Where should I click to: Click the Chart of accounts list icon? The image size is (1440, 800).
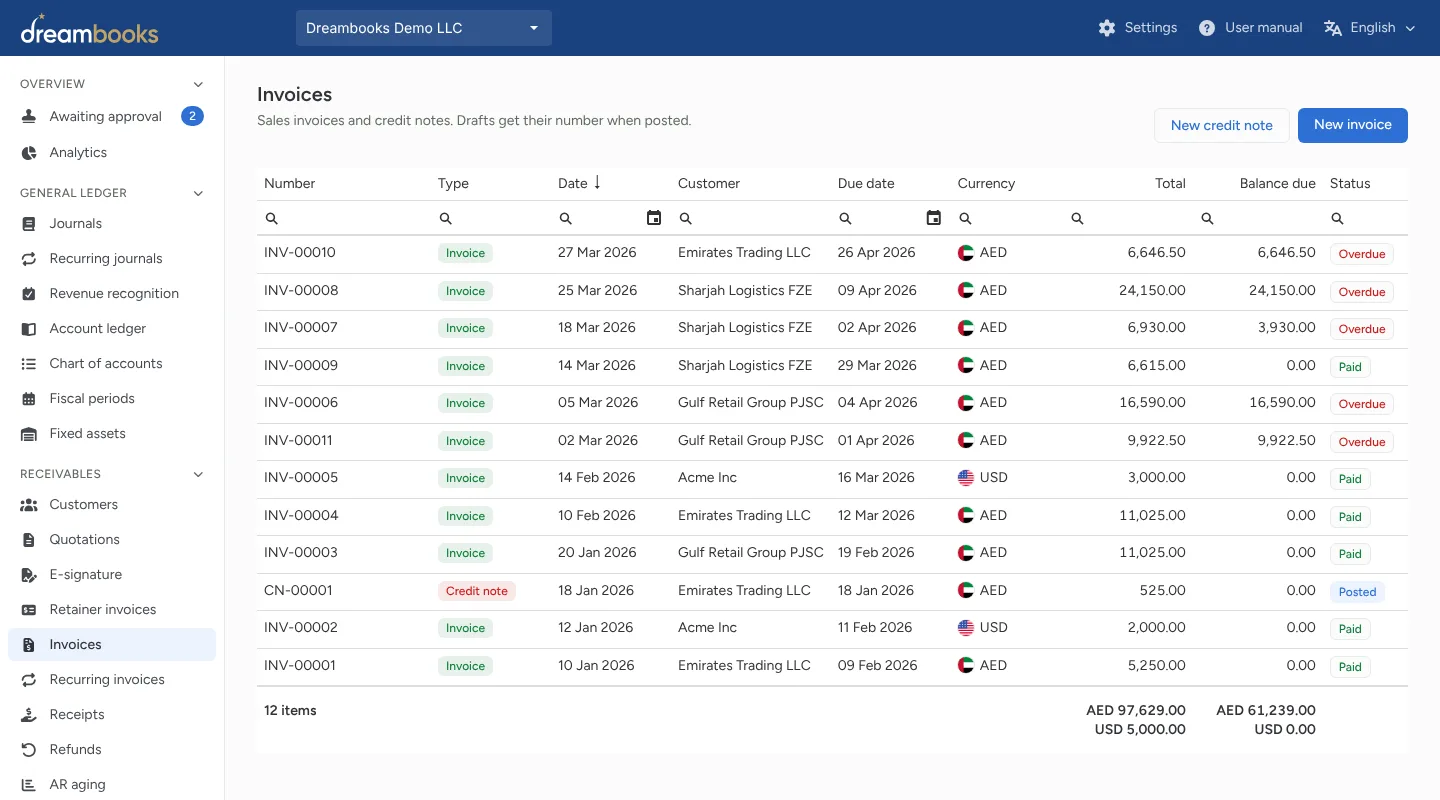pos(29,364)
